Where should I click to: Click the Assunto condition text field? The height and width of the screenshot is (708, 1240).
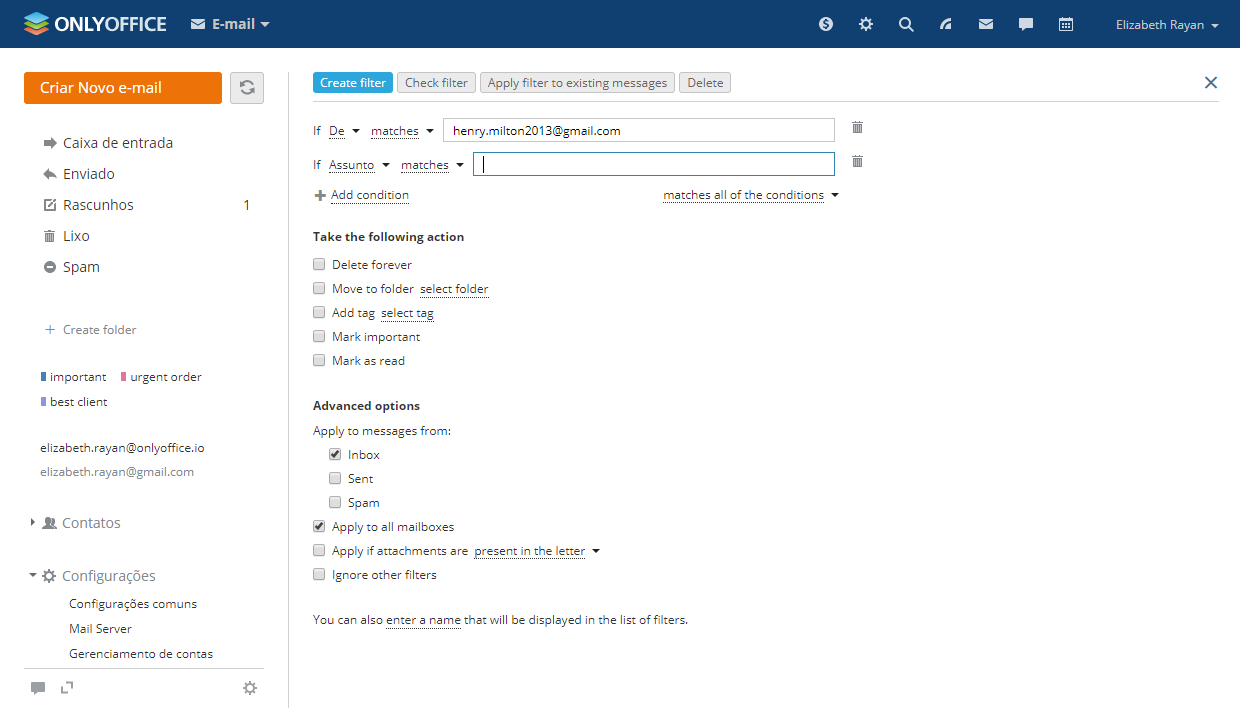(x=653, y=165)
